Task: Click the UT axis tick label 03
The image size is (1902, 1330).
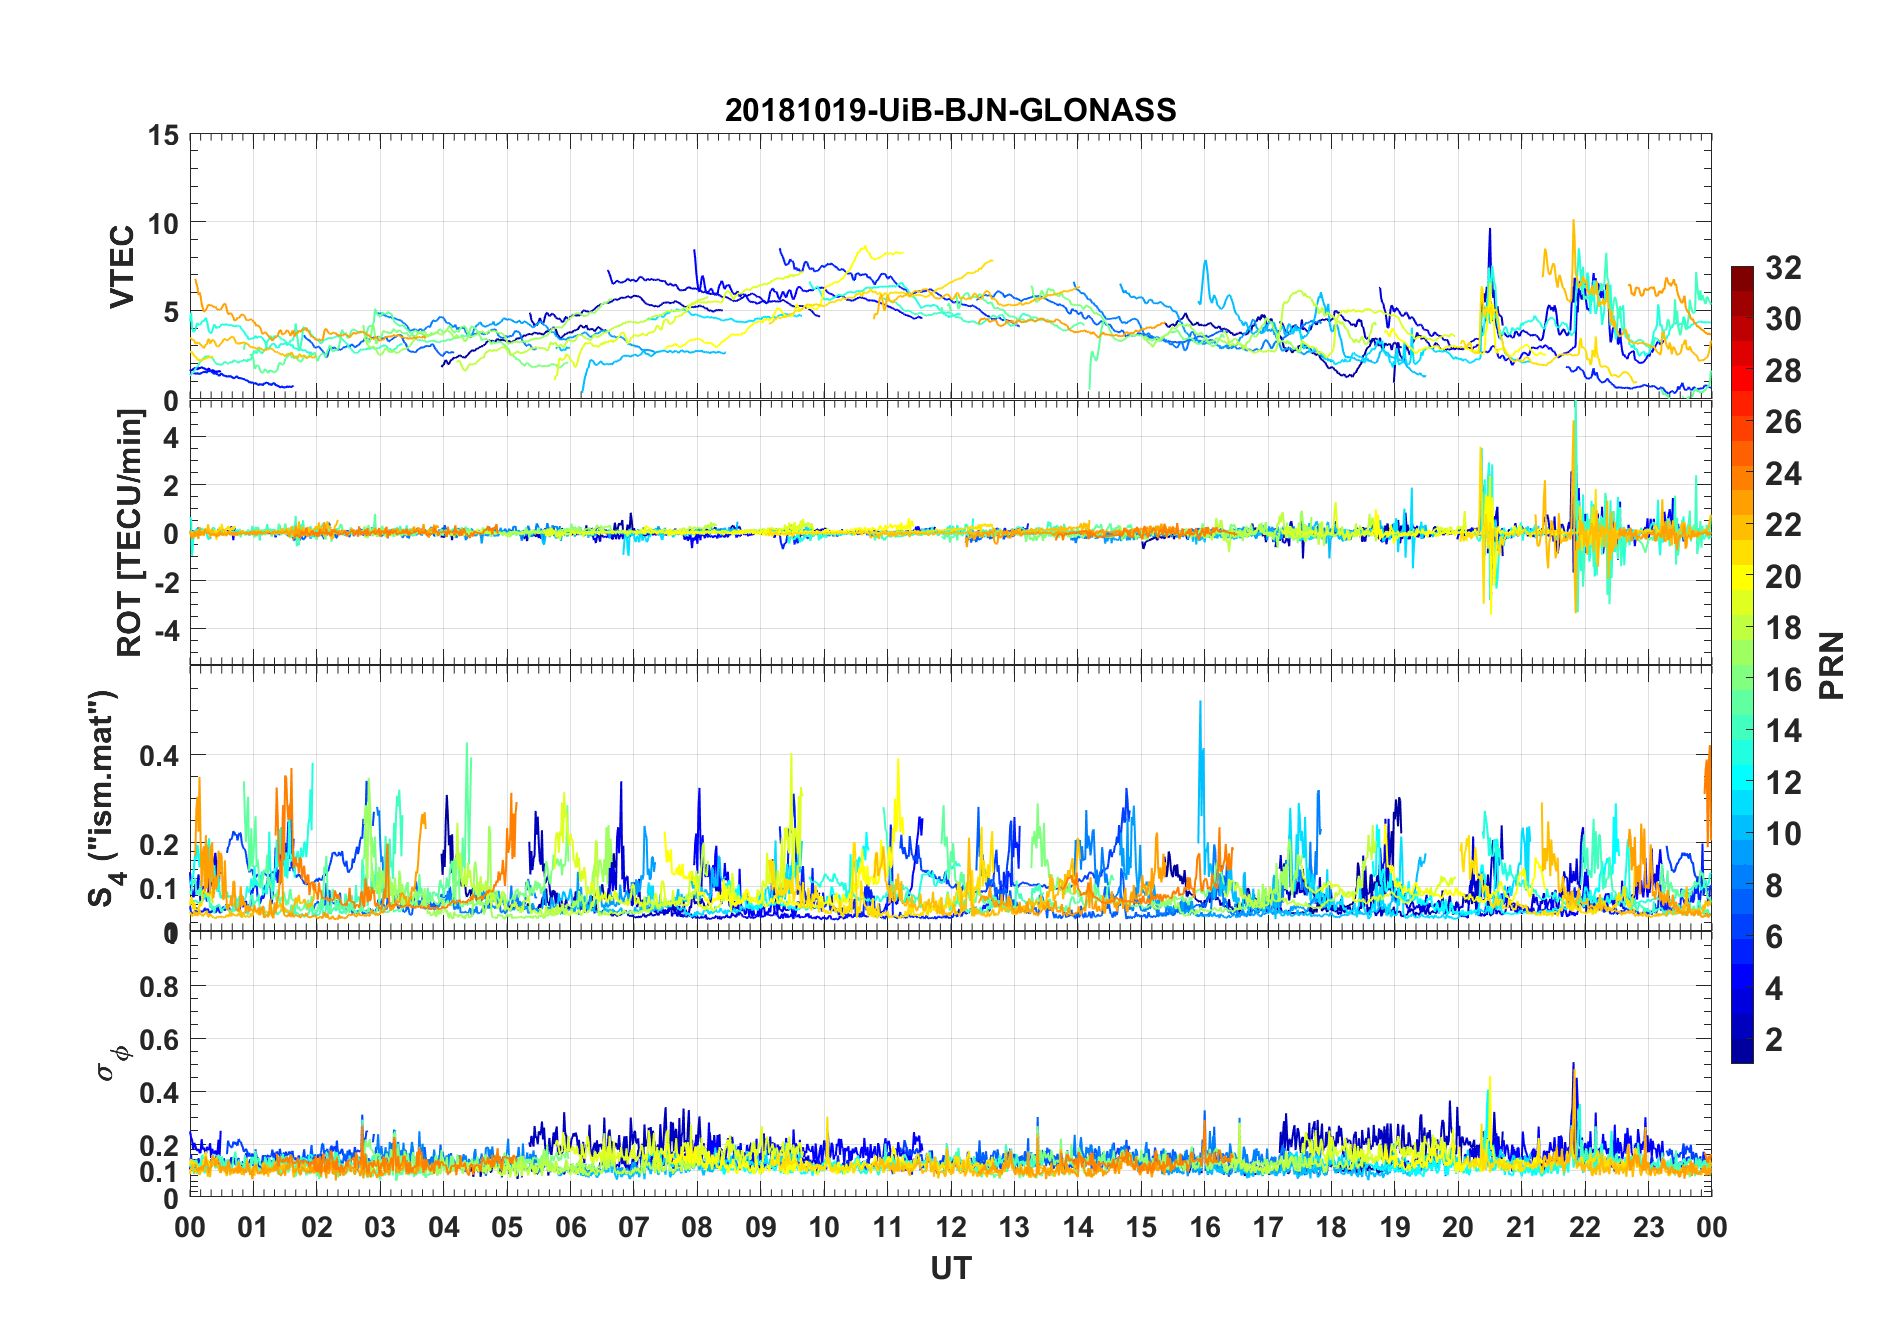Action: [x=380, y=1227]
